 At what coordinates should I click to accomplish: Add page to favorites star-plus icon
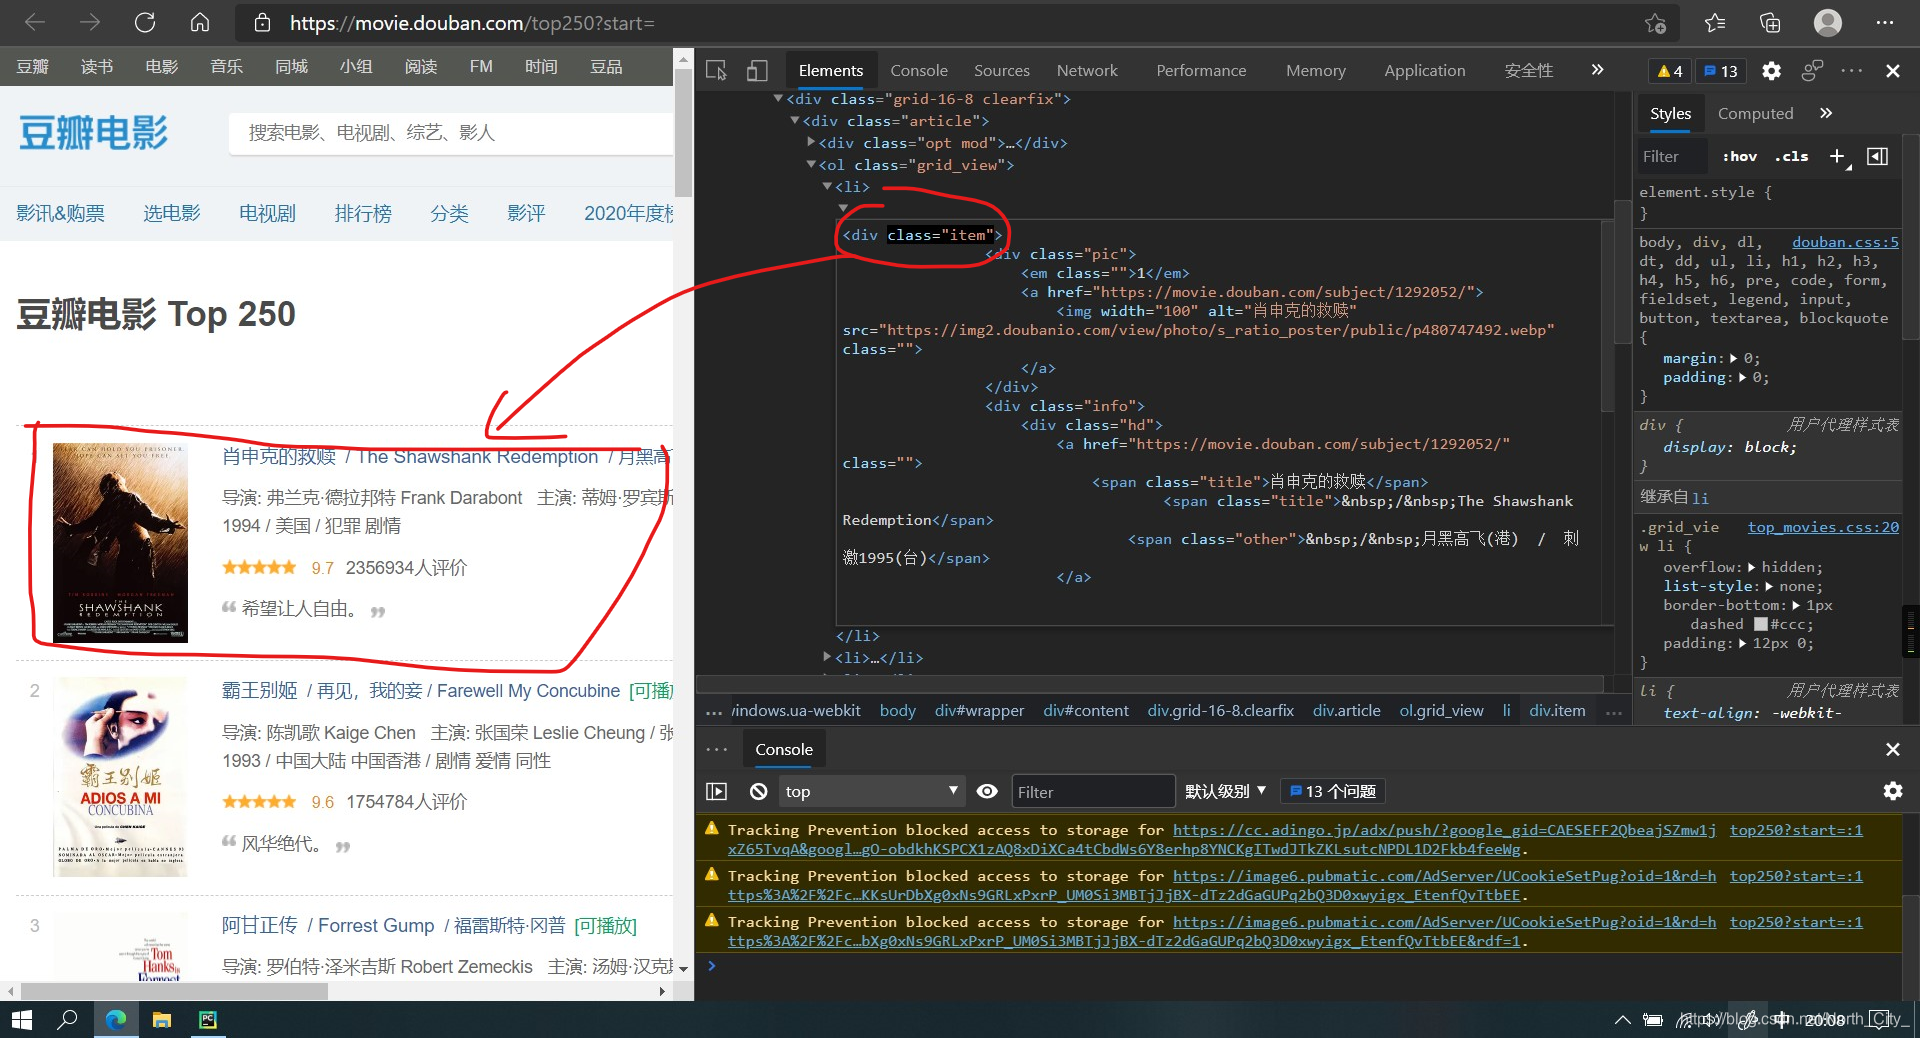(1656, 22)
